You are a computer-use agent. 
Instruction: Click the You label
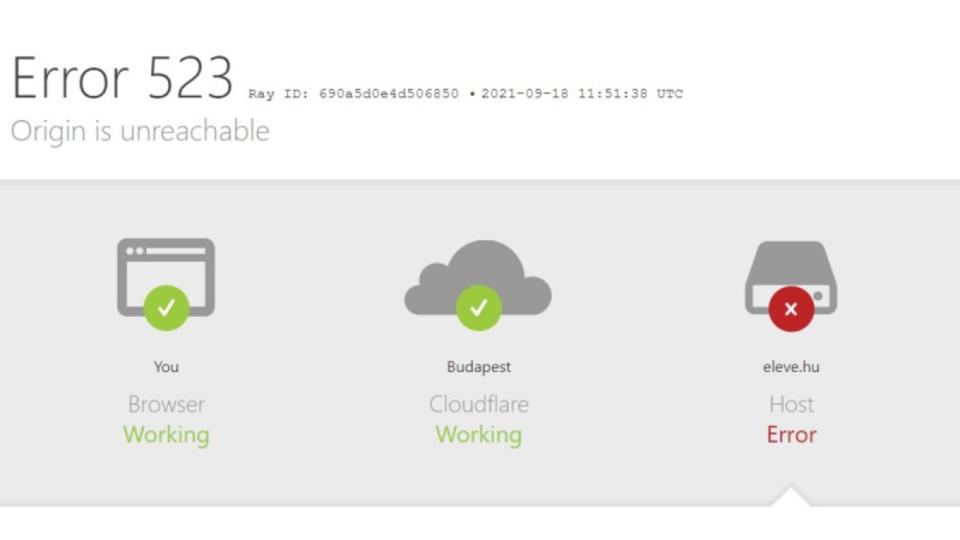[166, 367]
